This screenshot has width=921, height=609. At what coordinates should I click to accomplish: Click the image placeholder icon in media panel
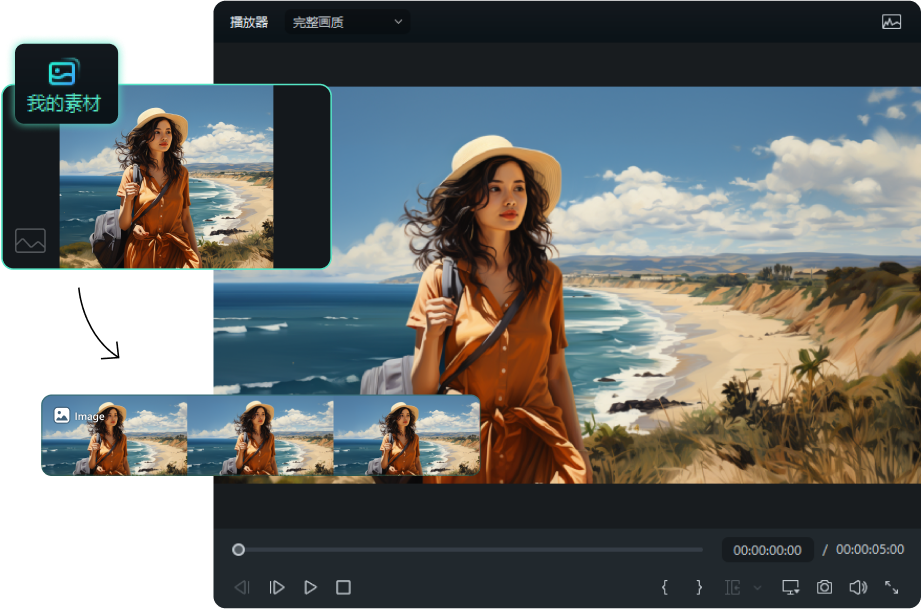30,240
